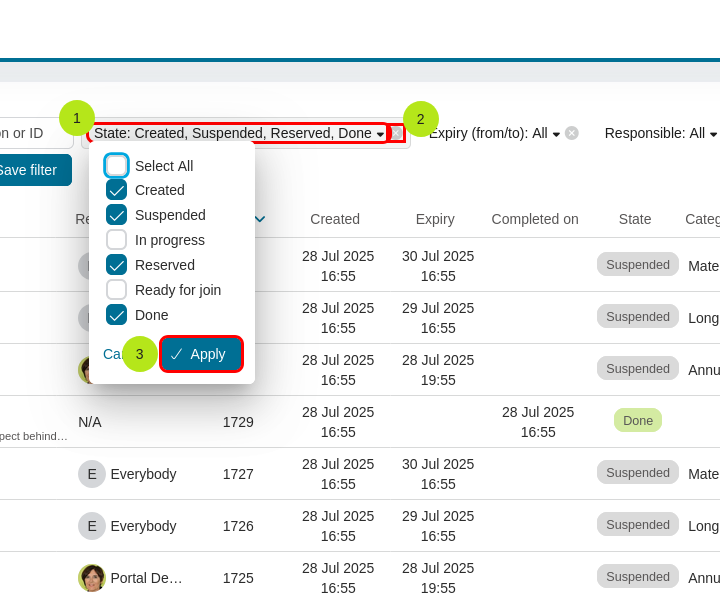Clear the State filter with the x icon
This screenshot has width=720, height=597.
(397, 133)
